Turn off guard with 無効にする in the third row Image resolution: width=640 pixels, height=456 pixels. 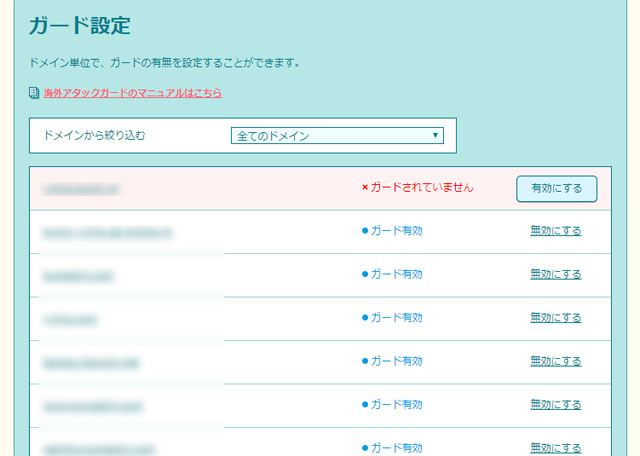[x=555, y=274]
